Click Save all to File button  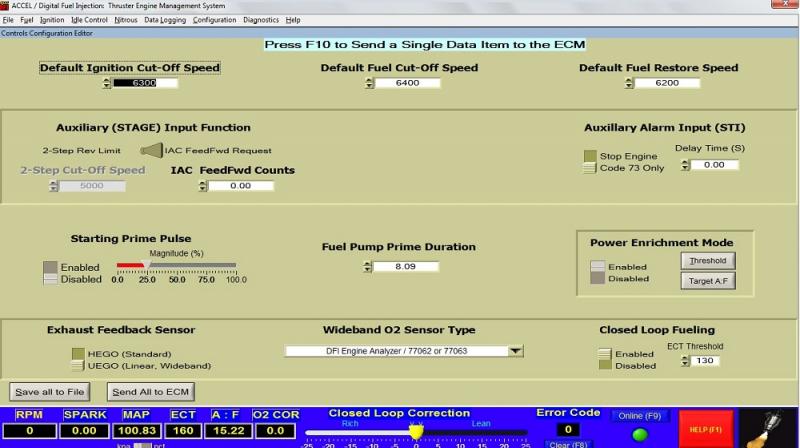pos(49,392)
